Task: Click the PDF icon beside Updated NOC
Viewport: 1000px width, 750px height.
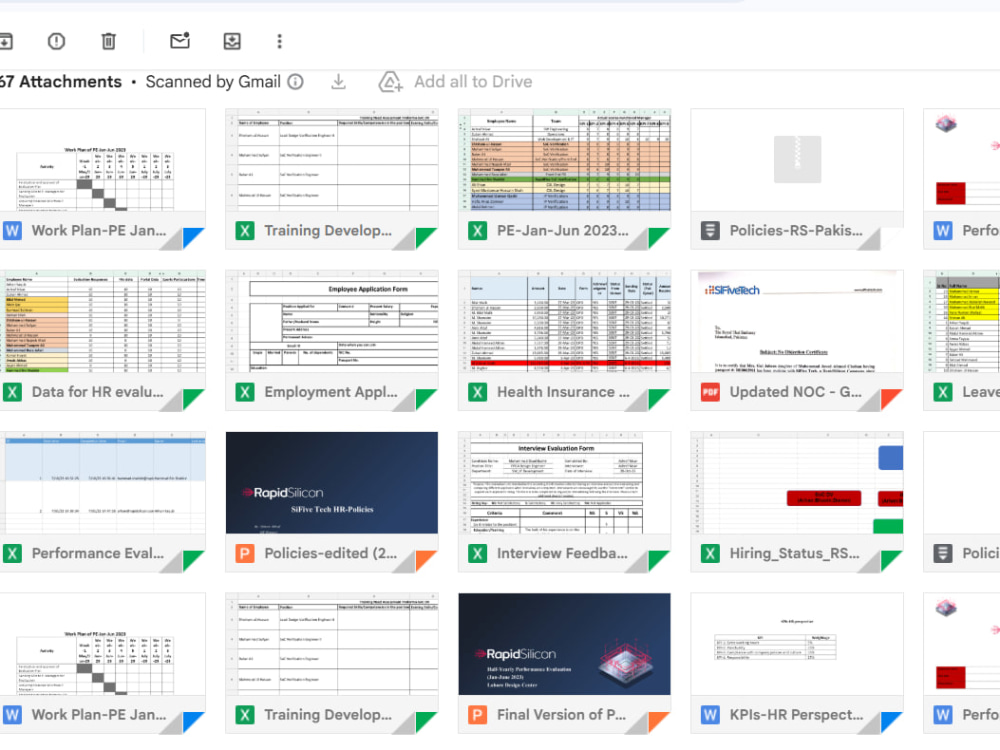Action: (710, 392)
